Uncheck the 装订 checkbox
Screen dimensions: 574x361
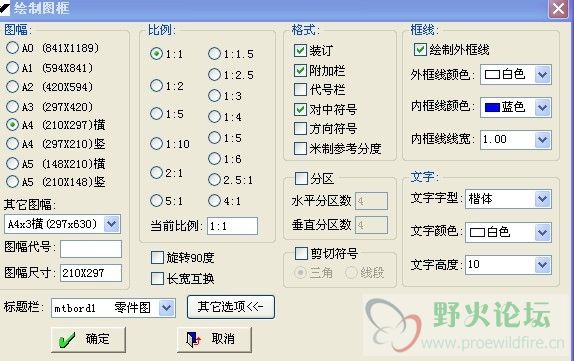pyautogui.click(x=300, y=51)
